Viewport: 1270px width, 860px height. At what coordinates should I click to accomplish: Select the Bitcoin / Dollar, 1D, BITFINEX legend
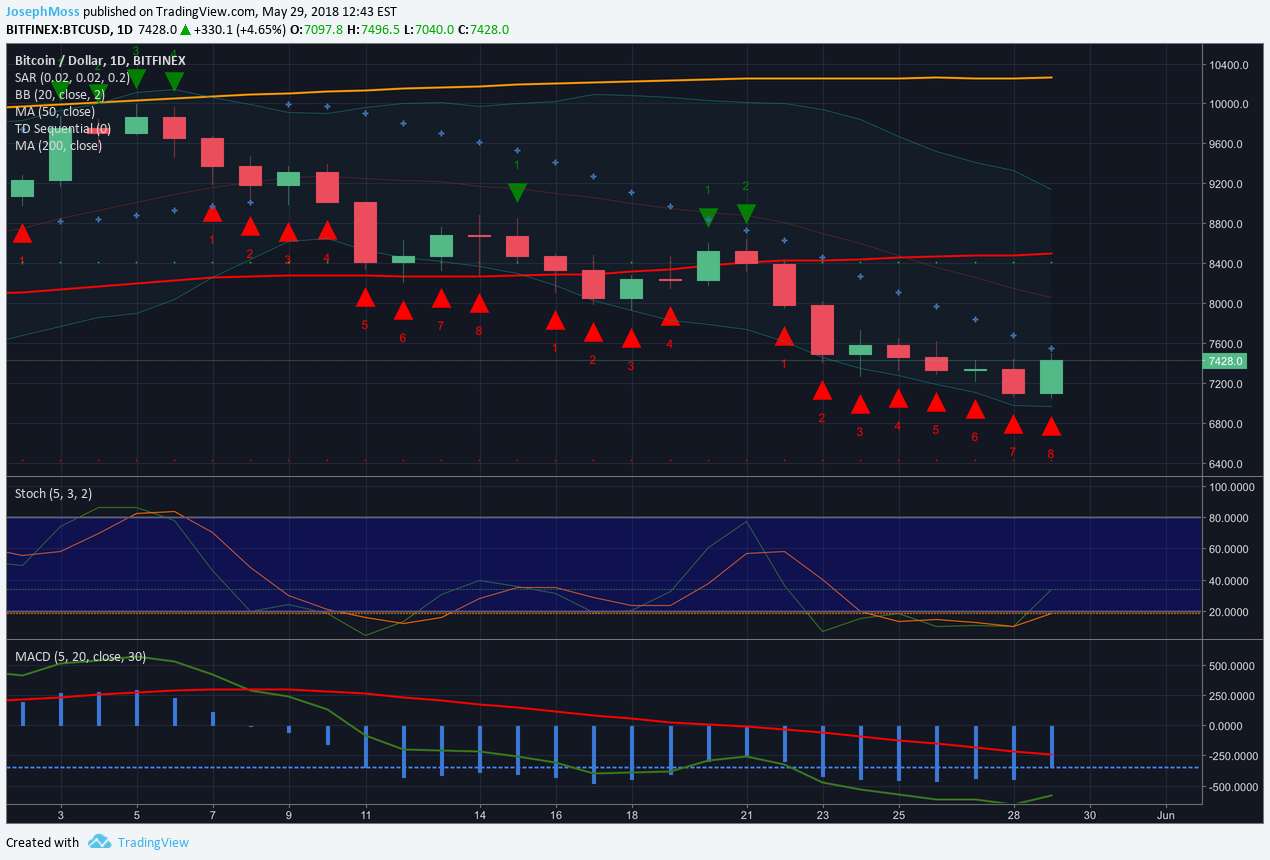pos(100,60)
